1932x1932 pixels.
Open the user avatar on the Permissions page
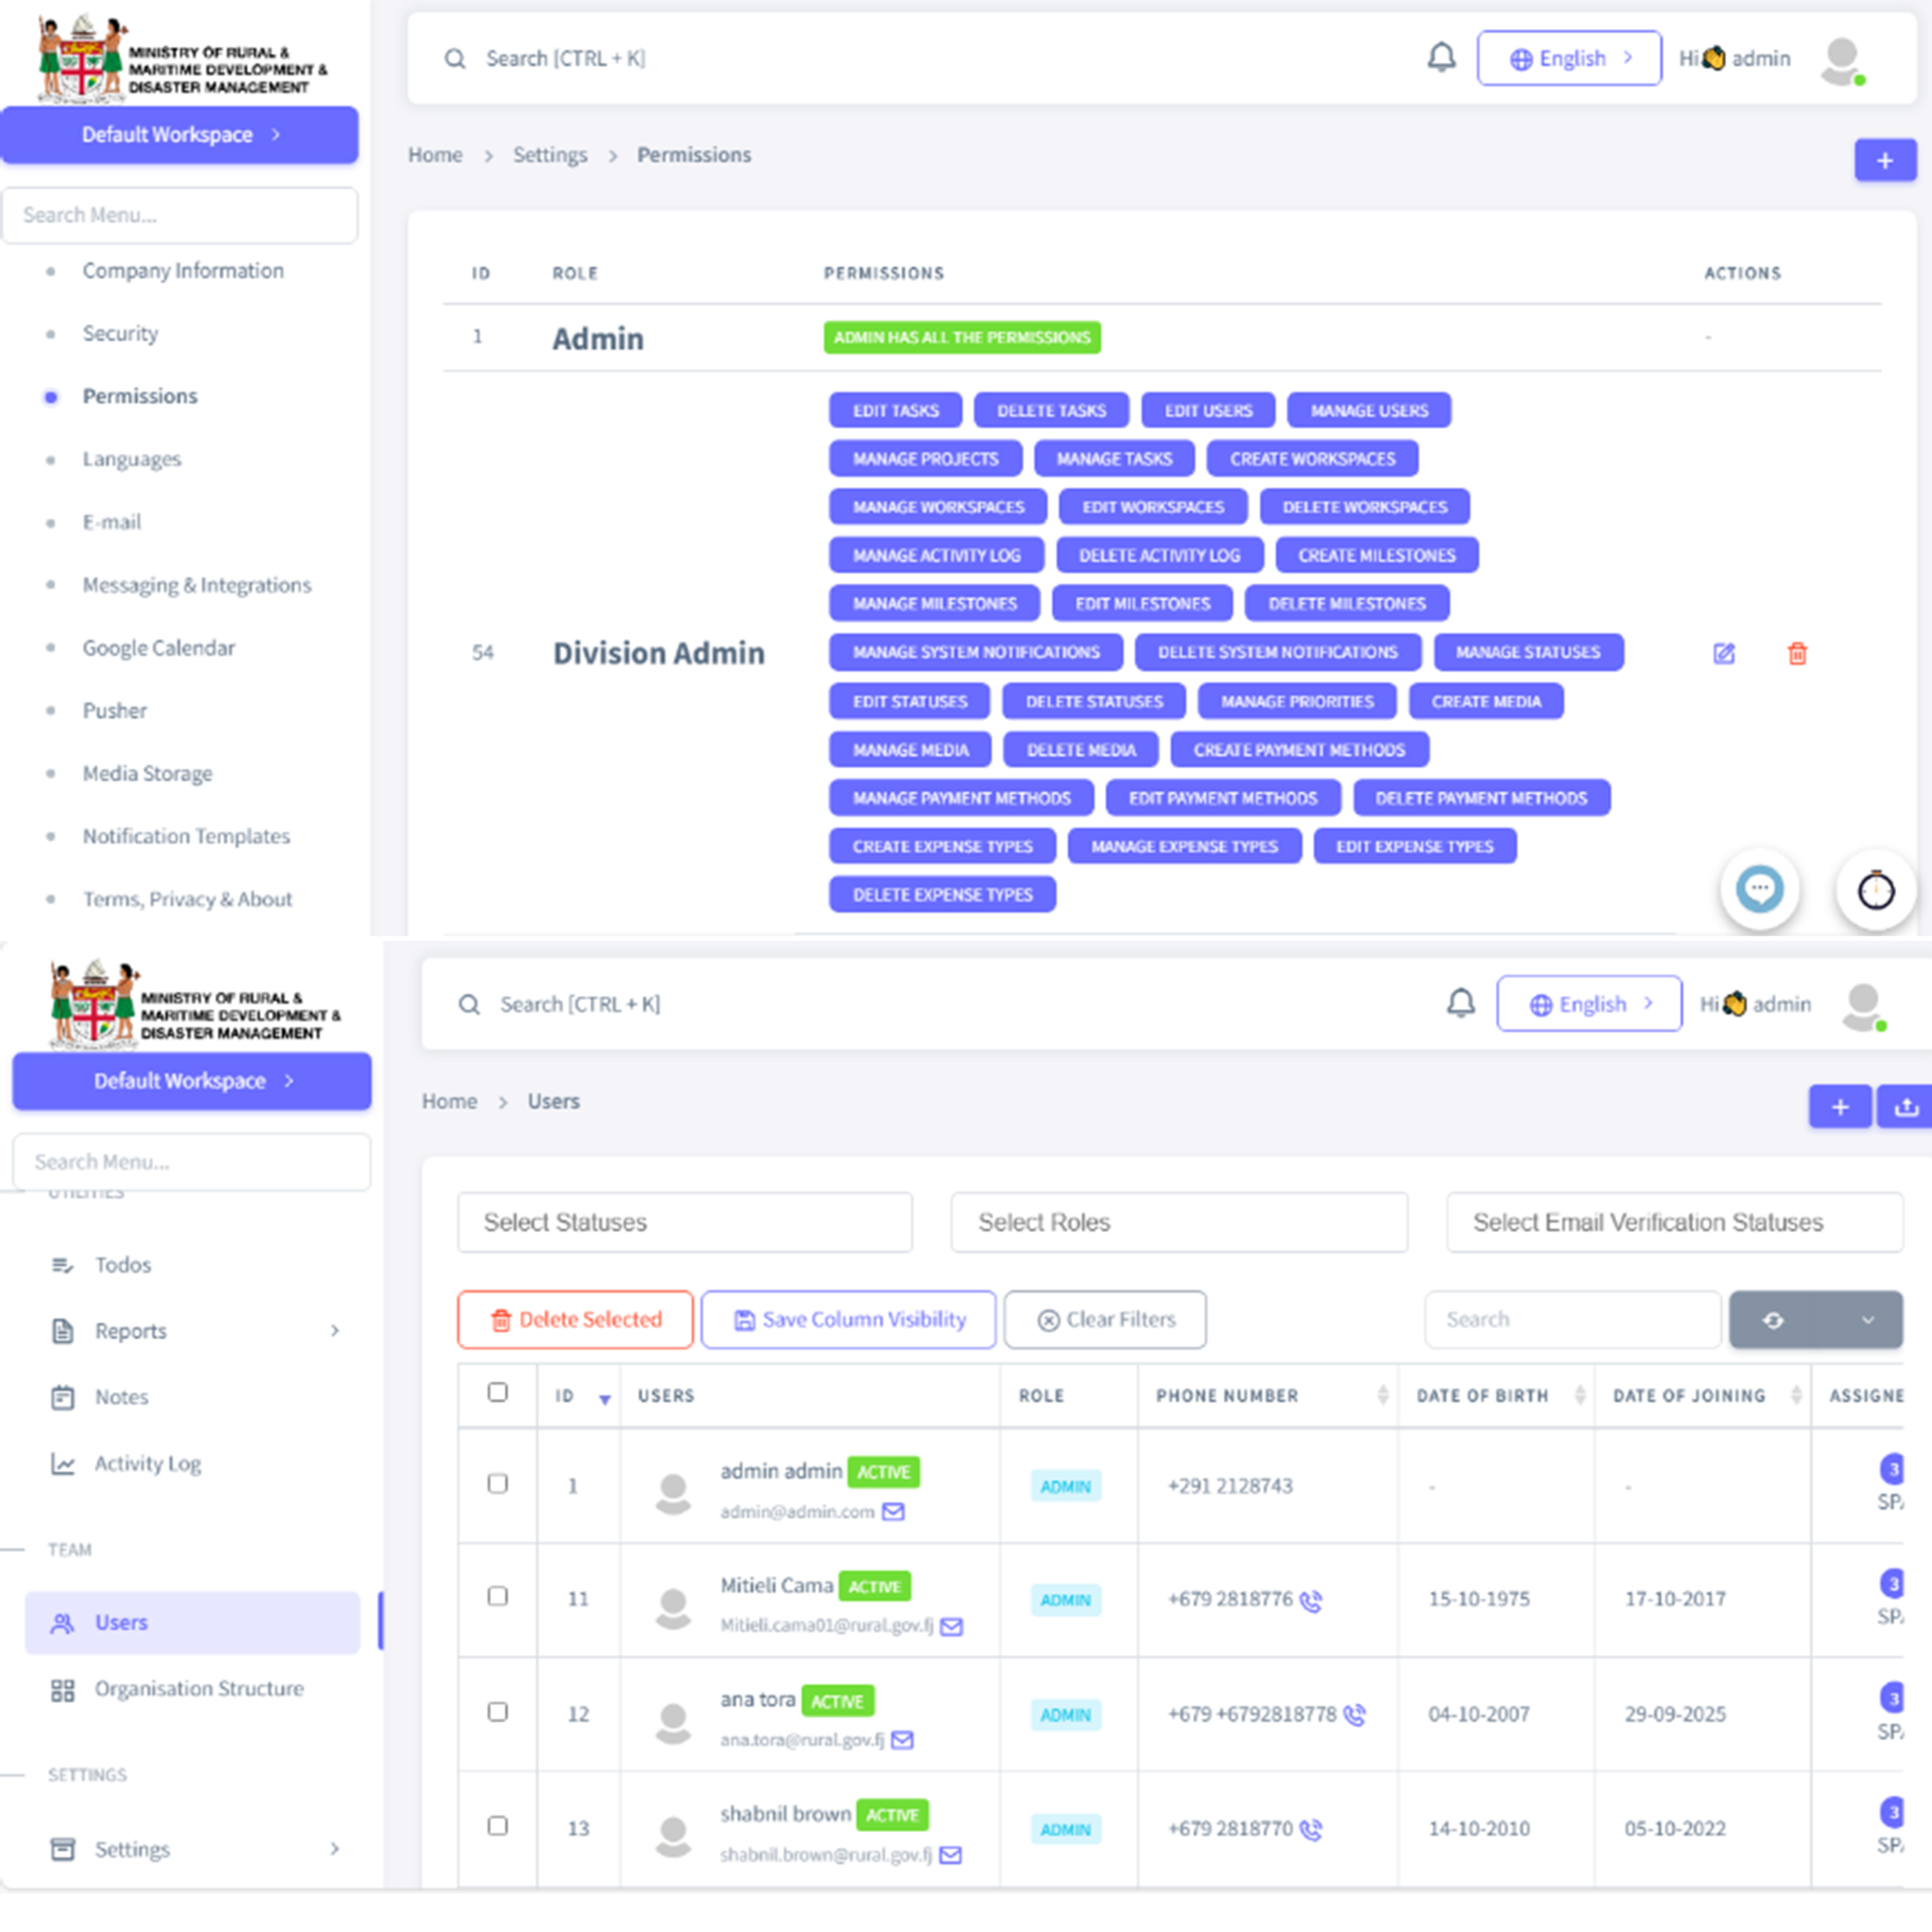click(1842, 60)
